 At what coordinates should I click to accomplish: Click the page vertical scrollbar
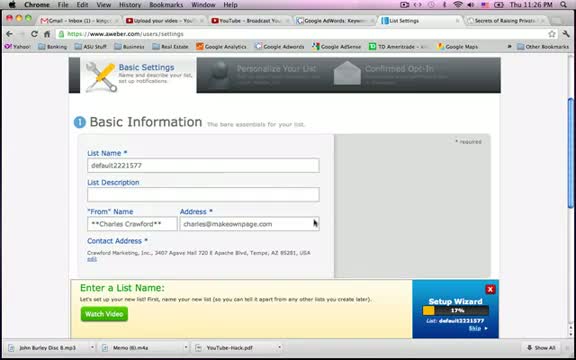point(570,154)
